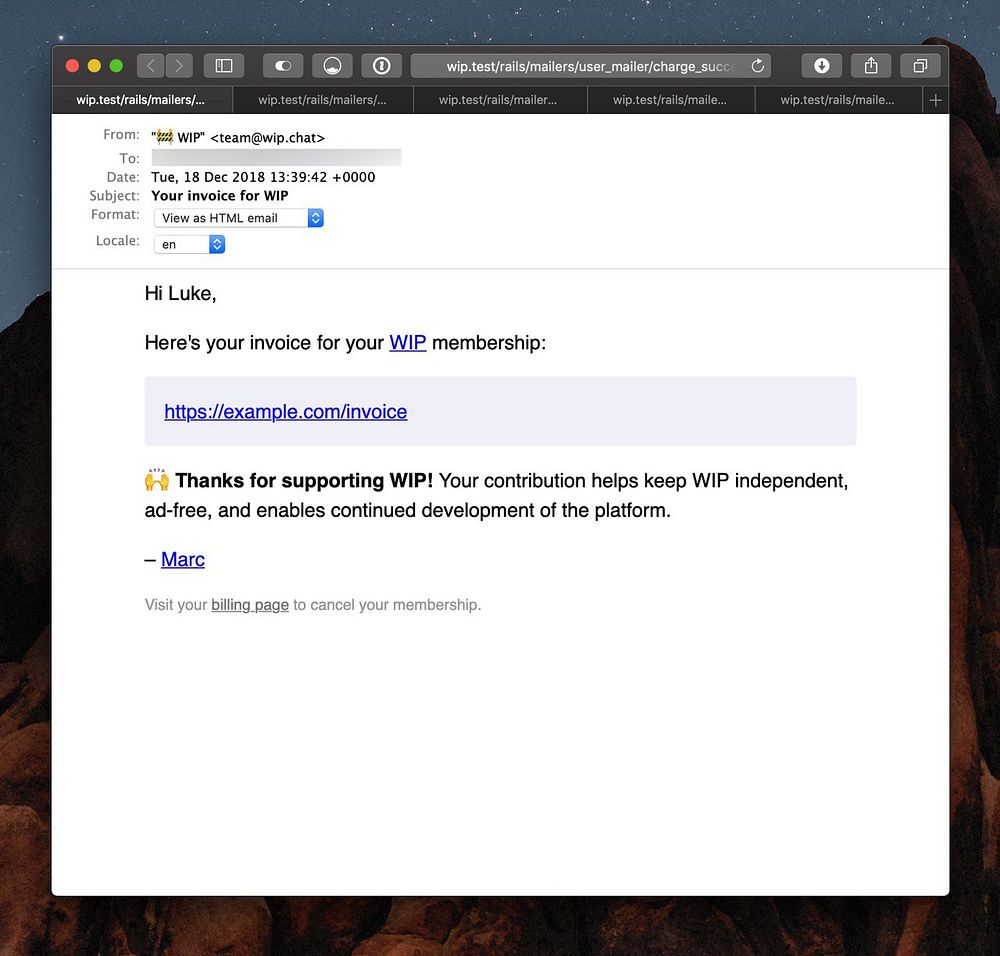Viewport: 1000px width, 956px height.
Task: Click the Hi Luke greeting text
Action: coord(180,293)
